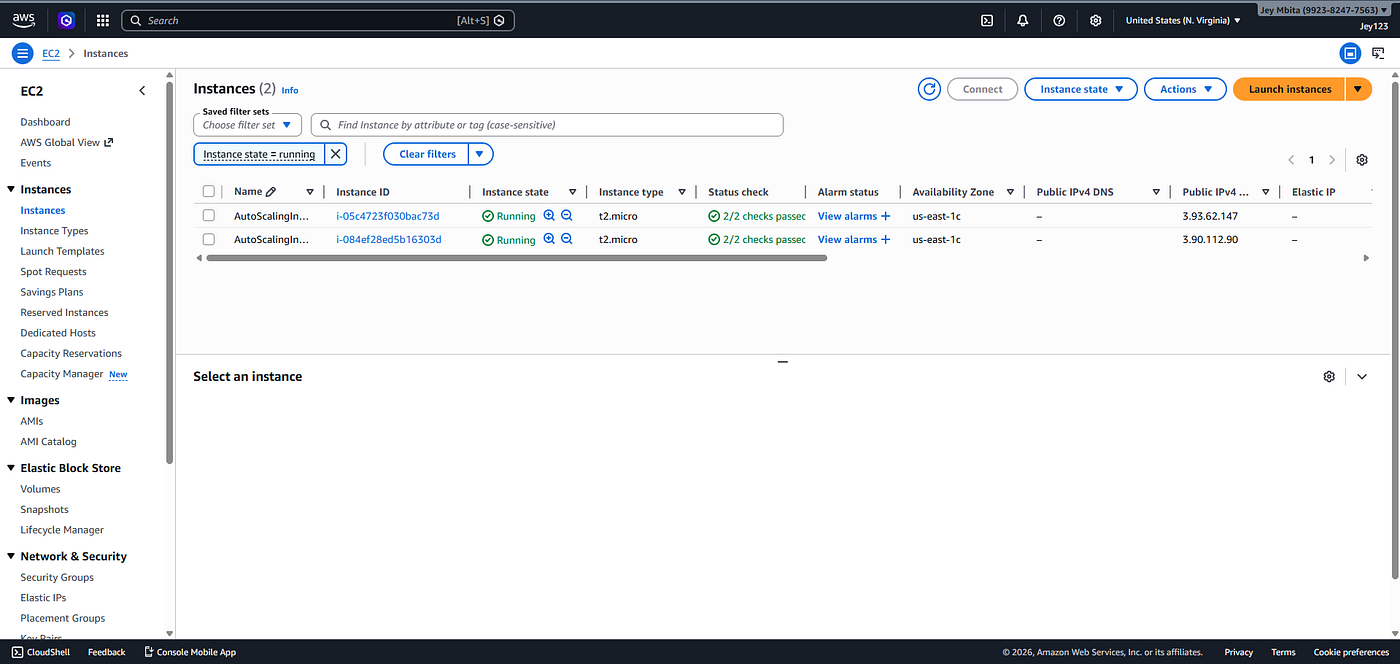Select checkbox for instance i-084ef28ed5b16303d
Image resolution: width=1400 pixels, height=664 pixels.
pyautogui.click(x=209, y=240)
